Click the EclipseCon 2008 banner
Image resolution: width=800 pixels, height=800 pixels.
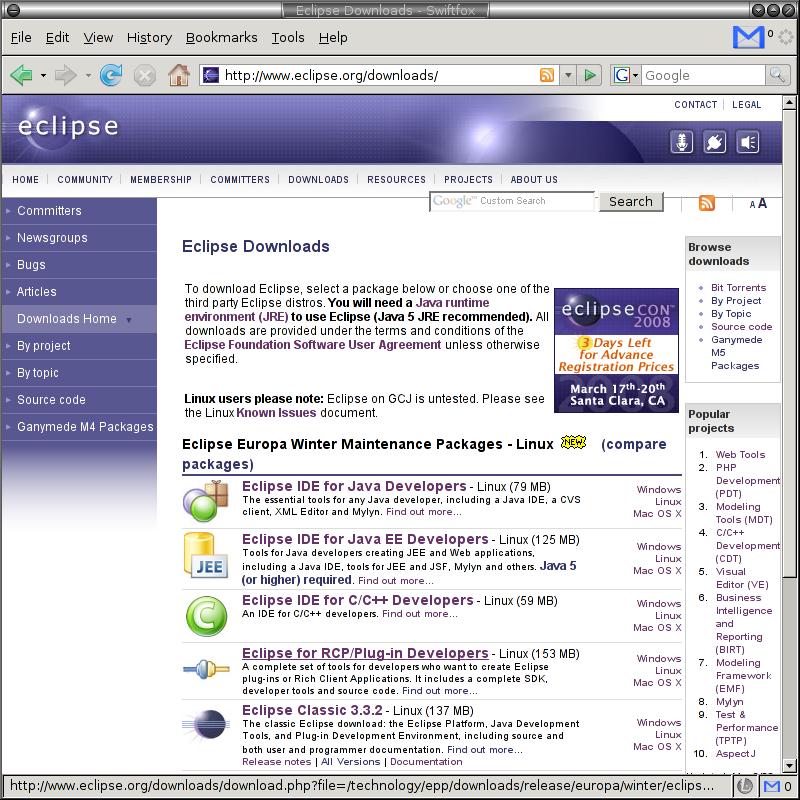pos(616,351)
